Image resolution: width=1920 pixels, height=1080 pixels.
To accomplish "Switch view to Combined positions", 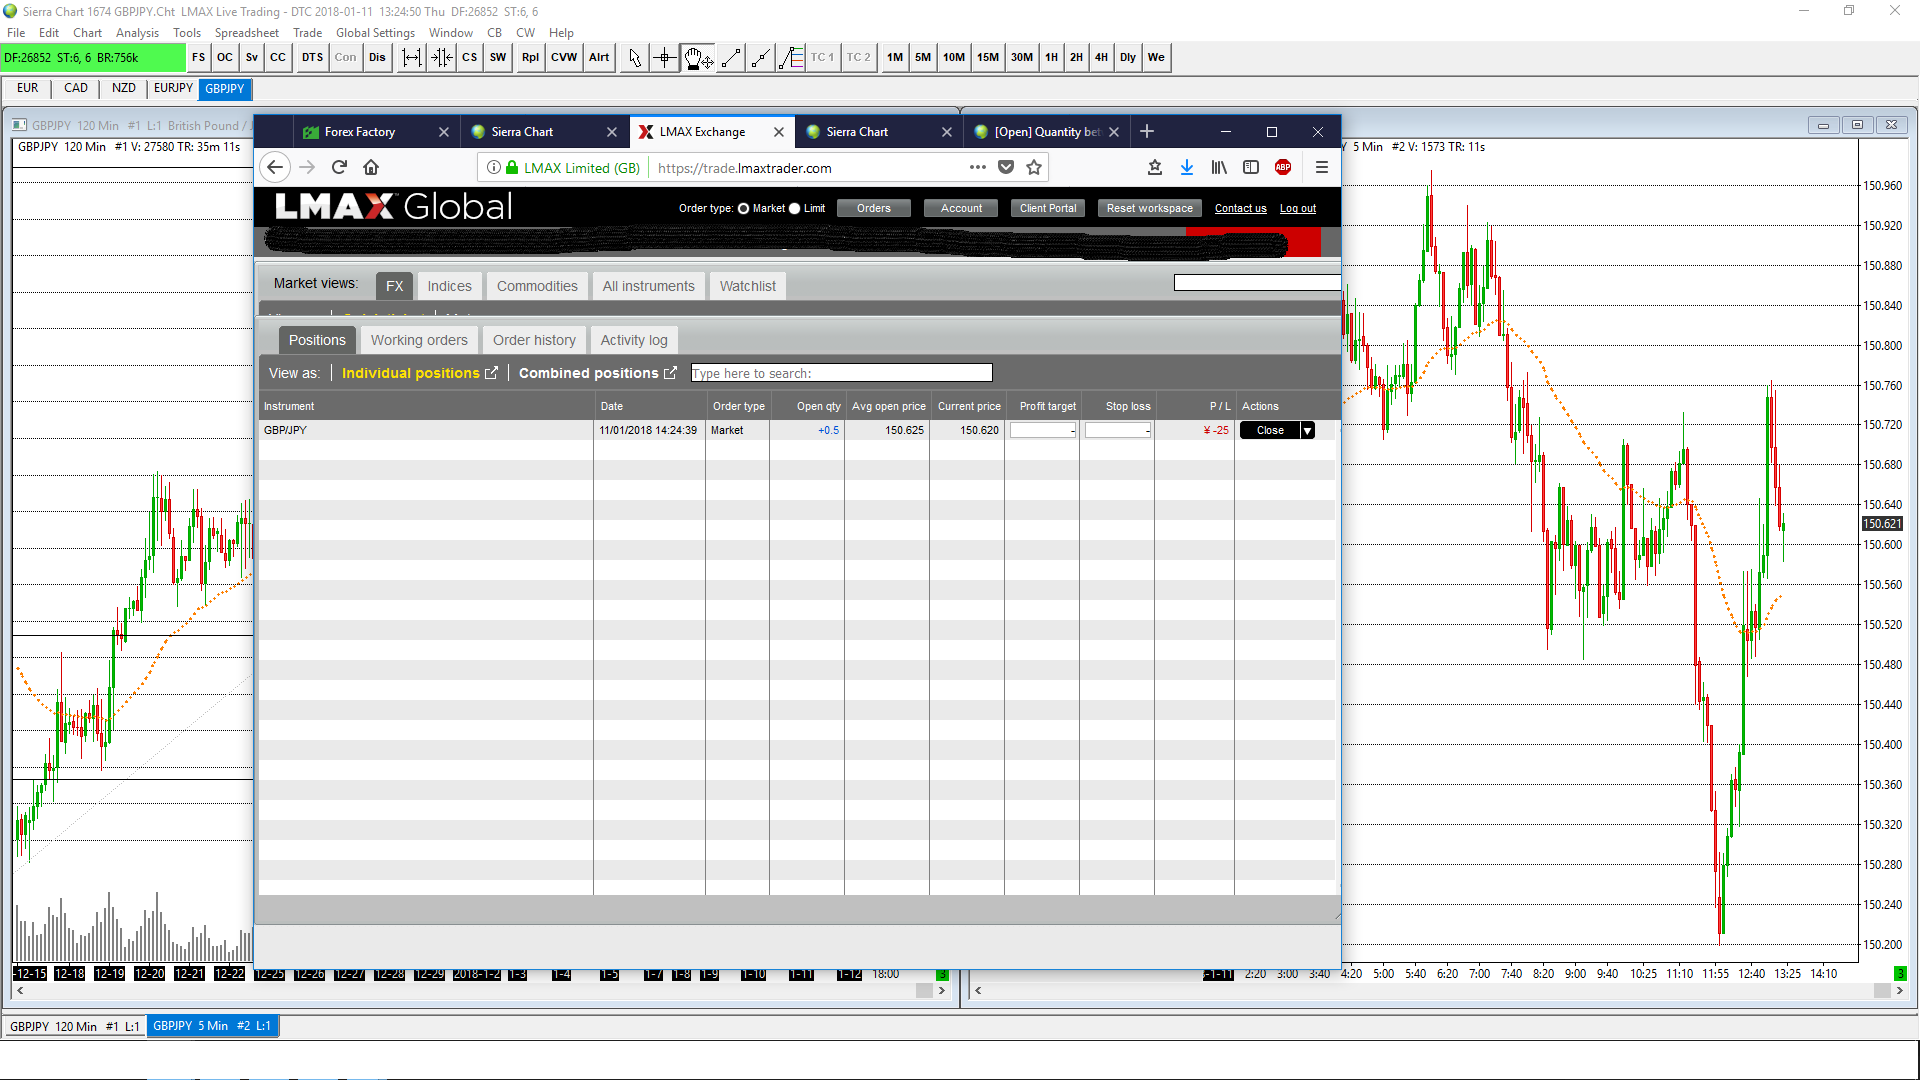I will point(588,373).
